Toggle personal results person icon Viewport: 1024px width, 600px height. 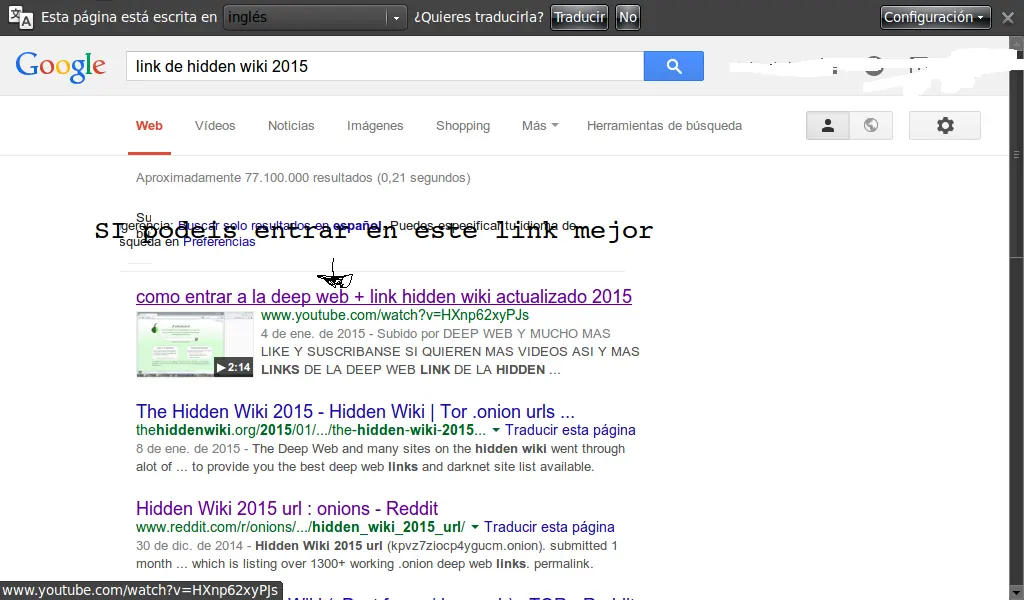[827, 125]
